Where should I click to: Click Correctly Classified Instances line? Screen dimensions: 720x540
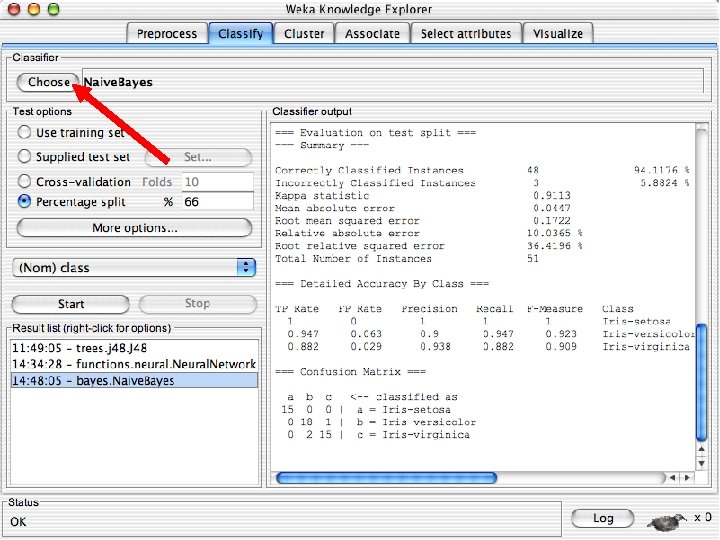(x=482, y=170)
